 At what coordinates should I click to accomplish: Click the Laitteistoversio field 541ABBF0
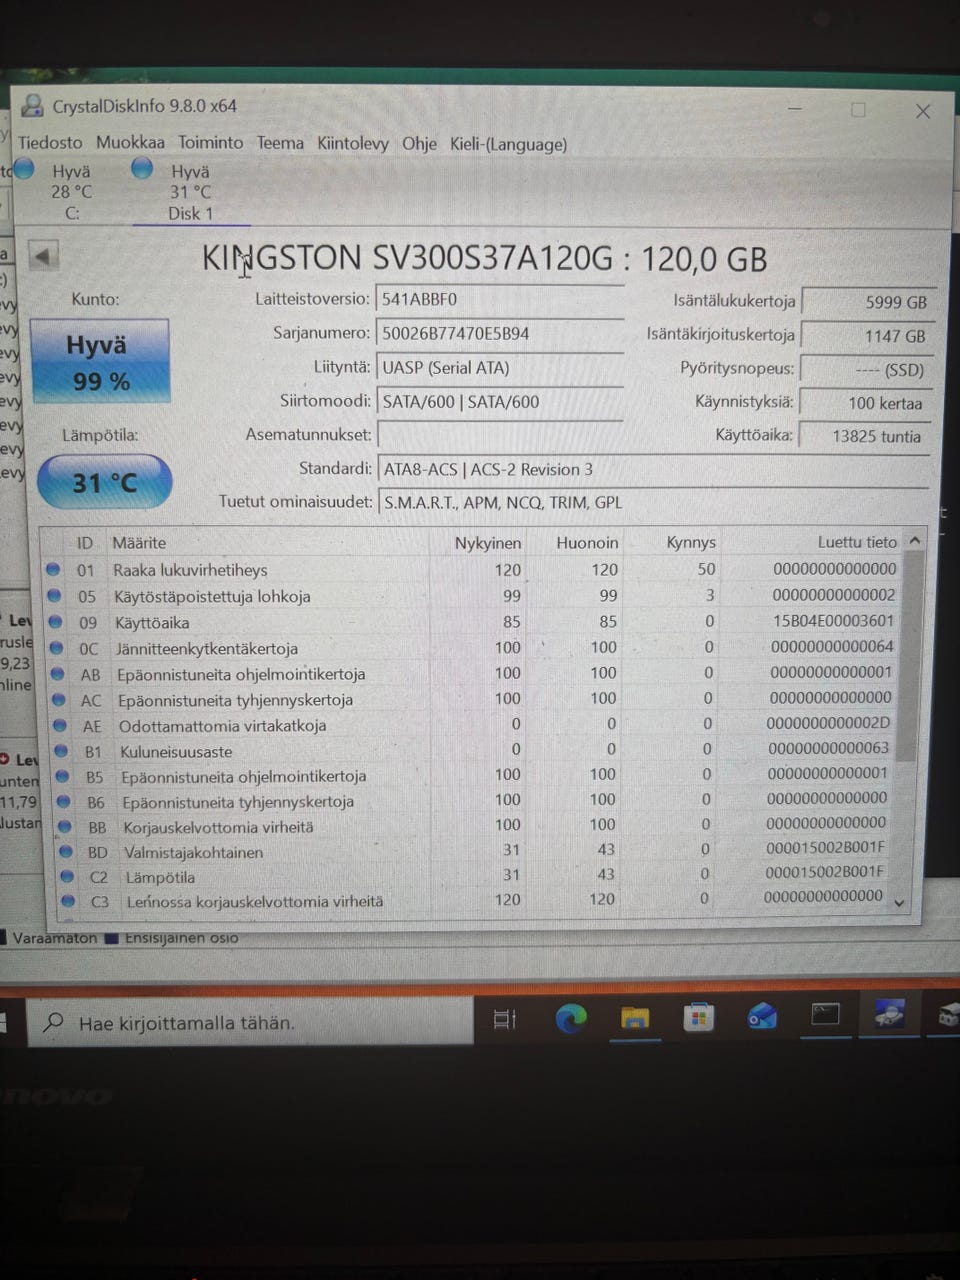500,299
